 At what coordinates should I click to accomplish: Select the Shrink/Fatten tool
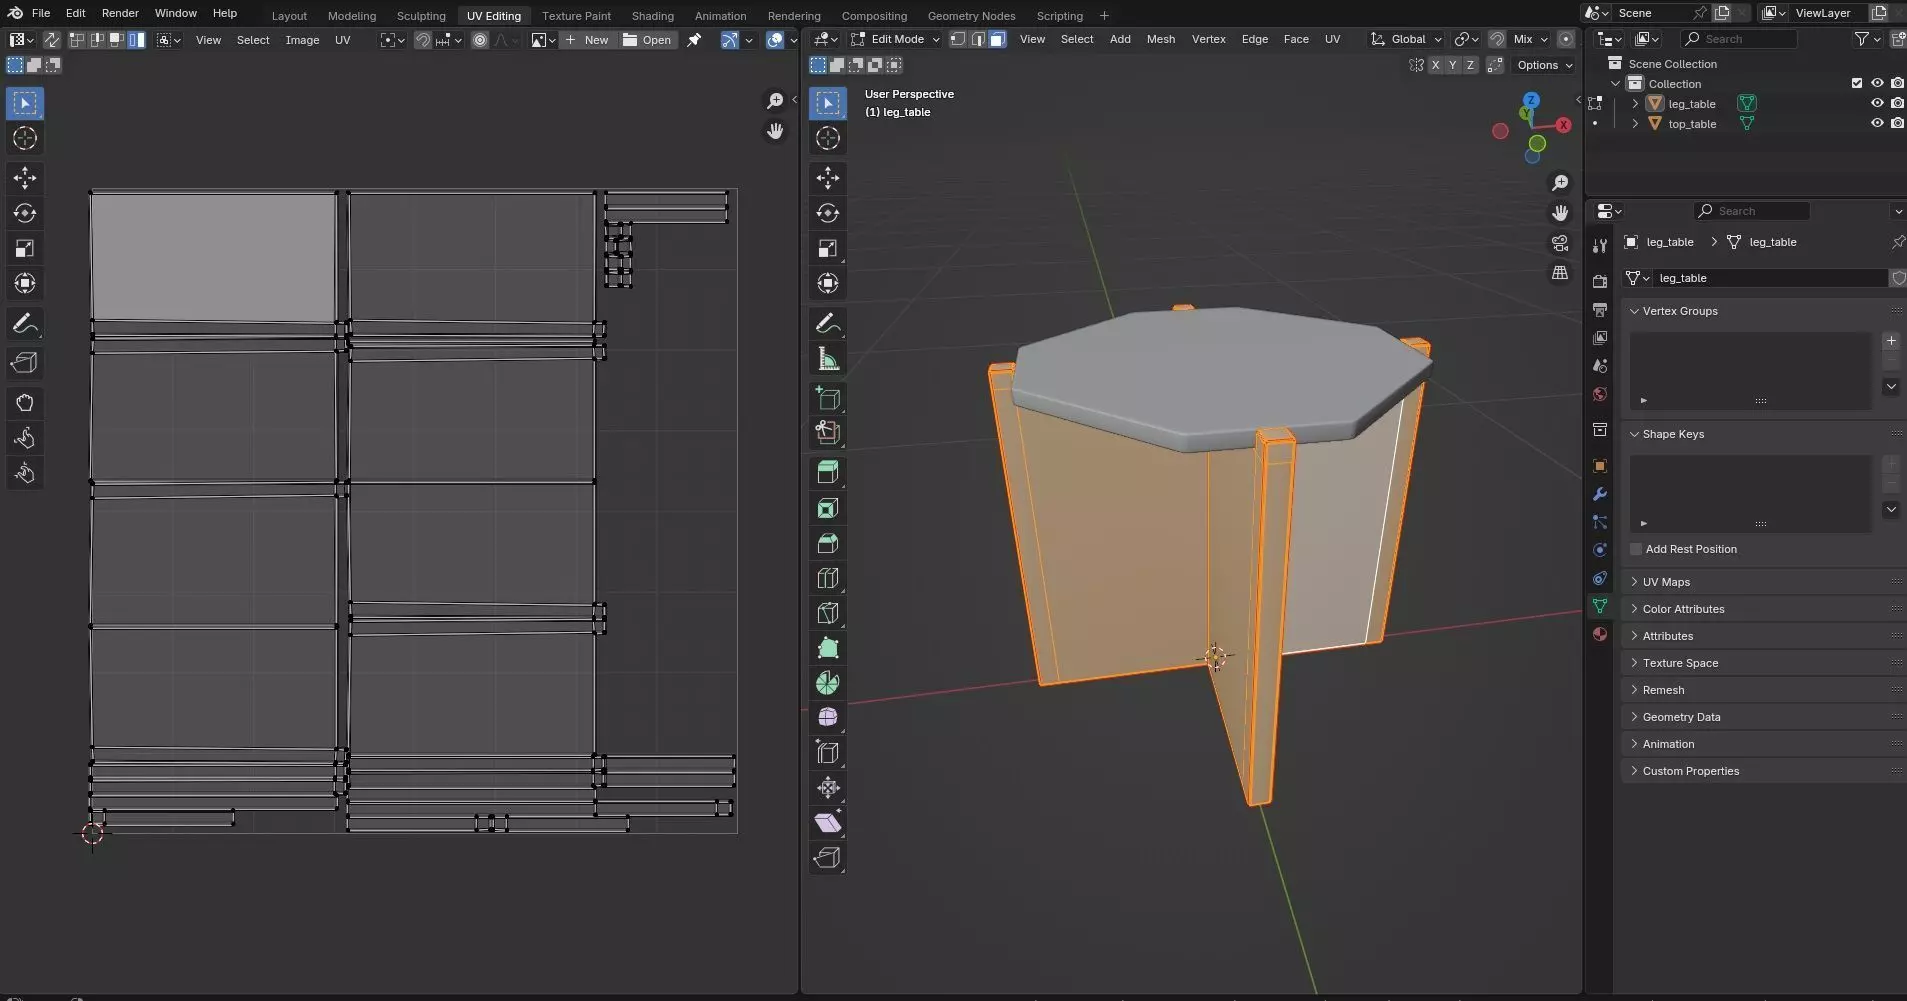828,787
